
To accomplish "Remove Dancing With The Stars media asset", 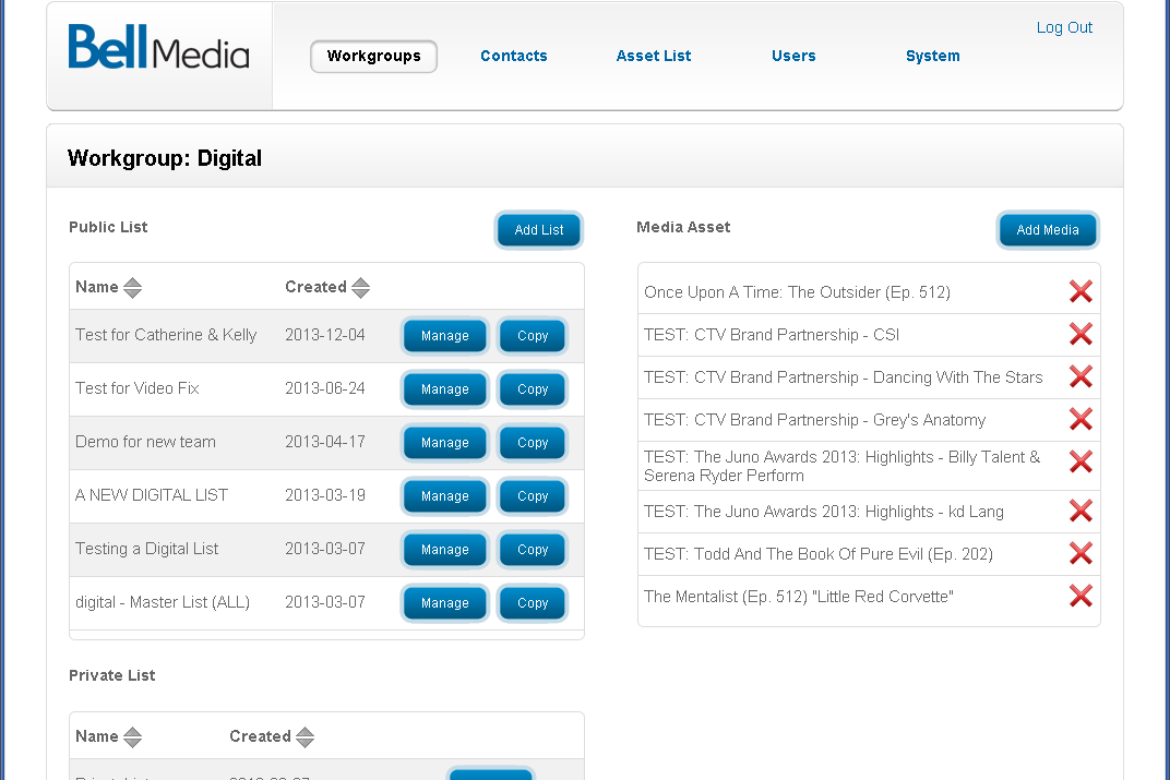I will click(1080, 376).
